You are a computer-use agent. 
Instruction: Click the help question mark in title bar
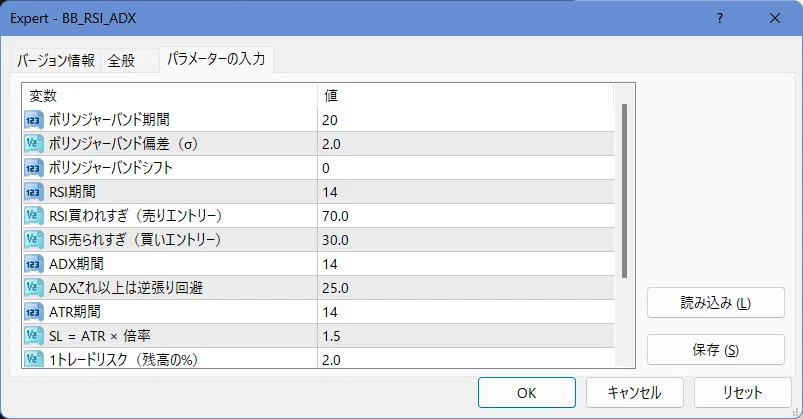coord(720,18)
